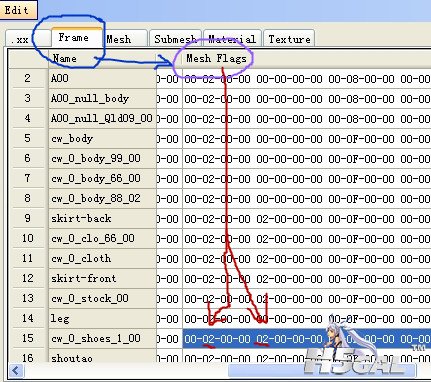This screenshot has width=431, height=382.
Task: Select row header number 11
Action: 28,258
